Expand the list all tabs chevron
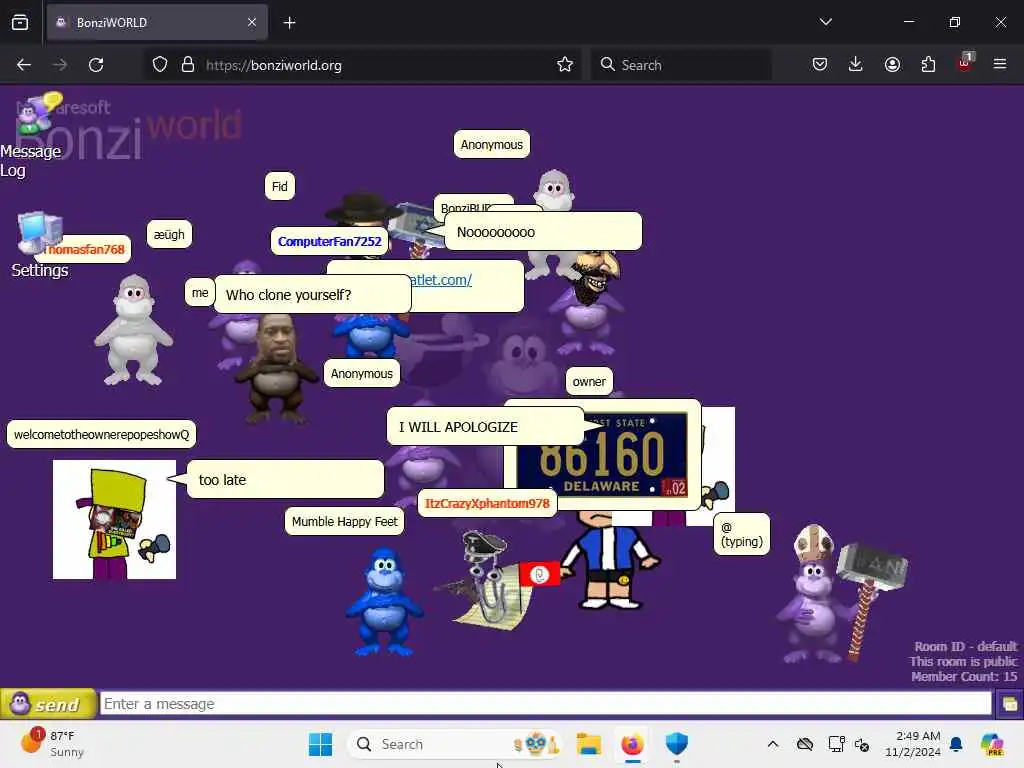 coord(825,22)
